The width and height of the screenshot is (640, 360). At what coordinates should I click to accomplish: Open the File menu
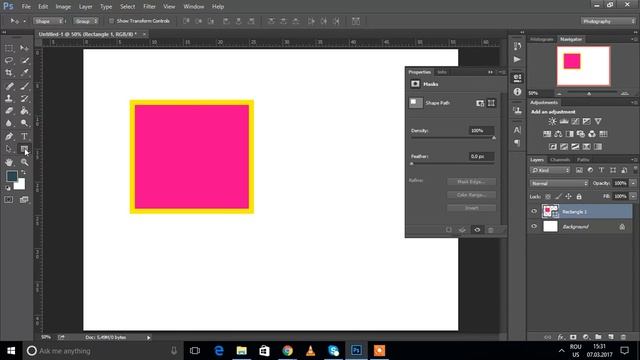pos(26,7)
